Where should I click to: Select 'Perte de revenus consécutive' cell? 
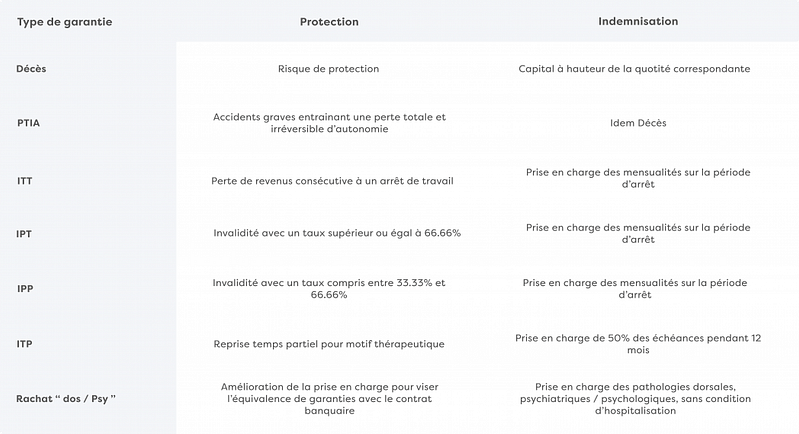pyautogui.click(x=332, y=181)
